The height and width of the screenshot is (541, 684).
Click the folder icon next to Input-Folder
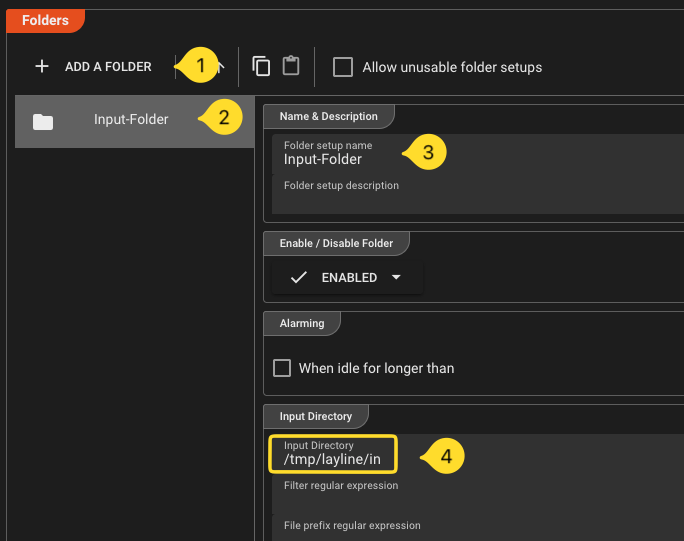pyautogui.click(x=43, y=121)
